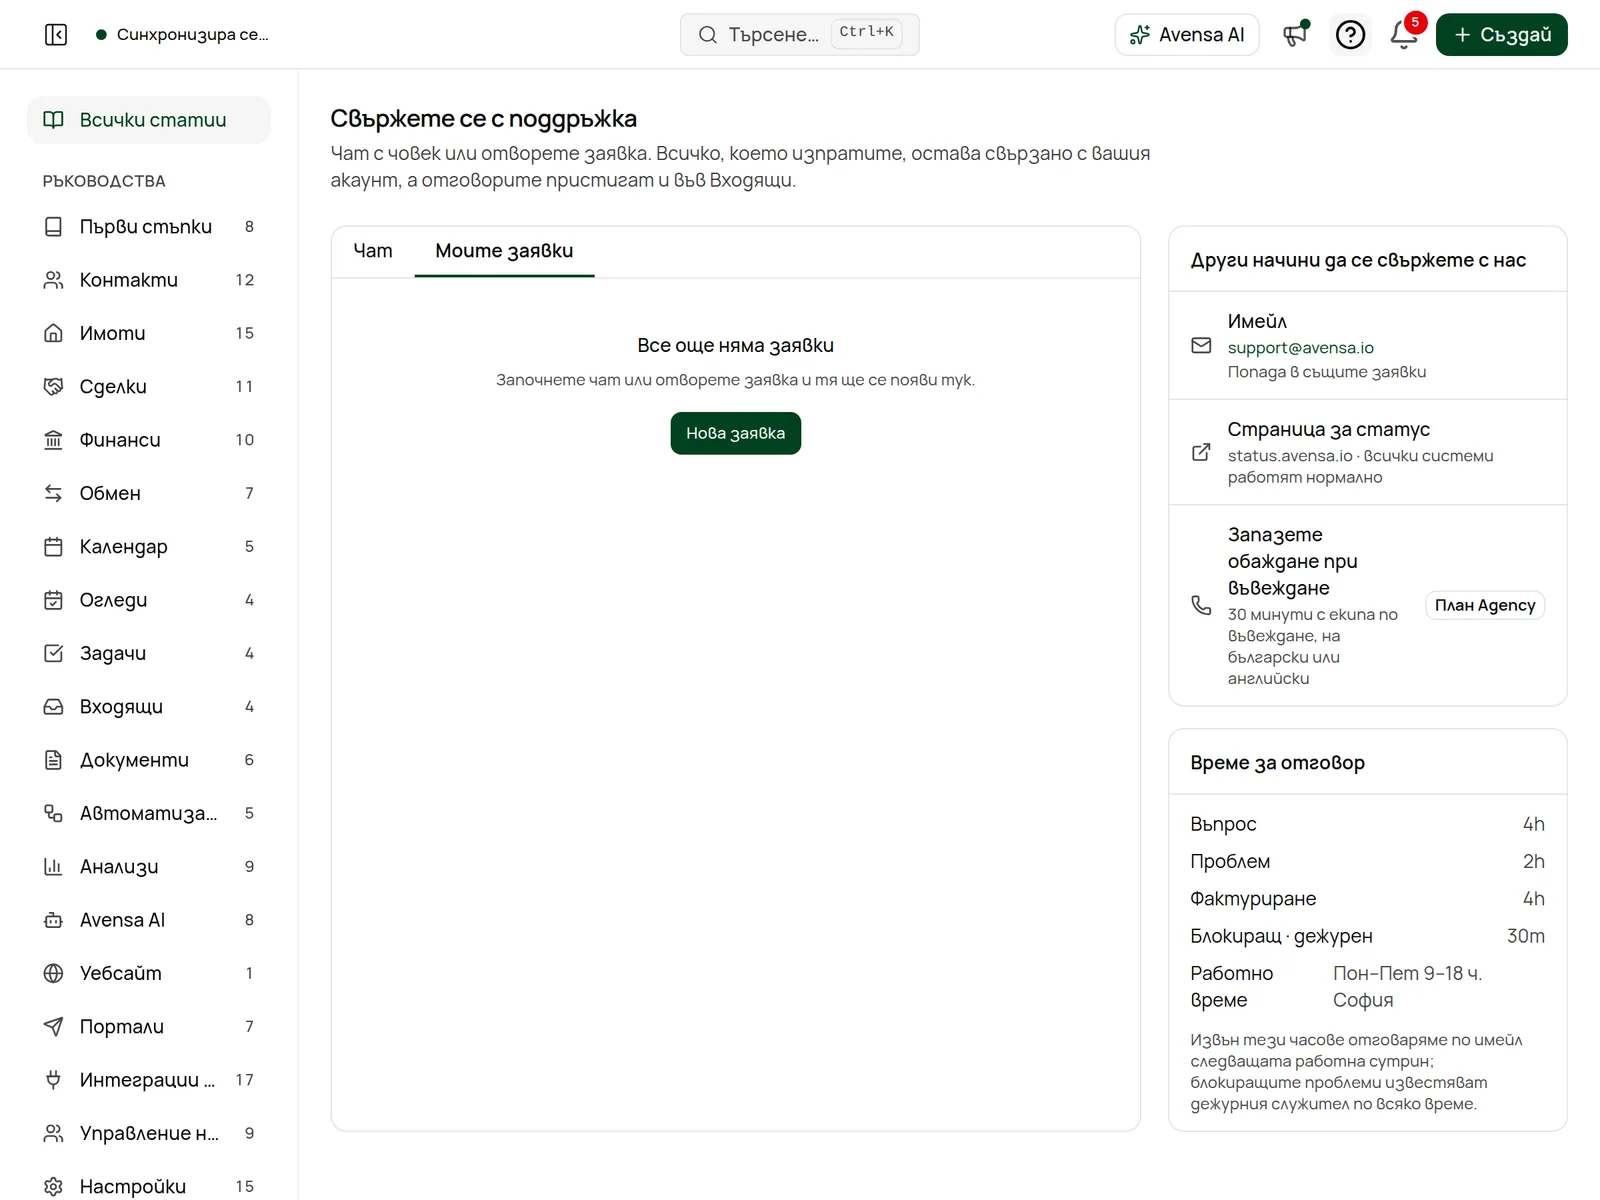The width and height of the screenshot is (1600, 1200).
Task: Open the Анализи chart icon
Action: point(54,867)
